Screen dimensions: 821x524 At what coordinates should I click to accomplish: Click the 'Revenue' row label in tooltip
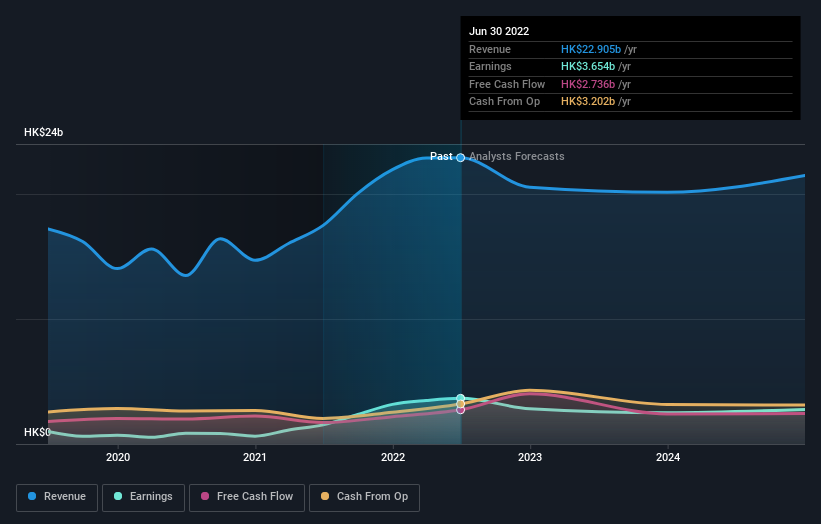[x=490, y=49]
